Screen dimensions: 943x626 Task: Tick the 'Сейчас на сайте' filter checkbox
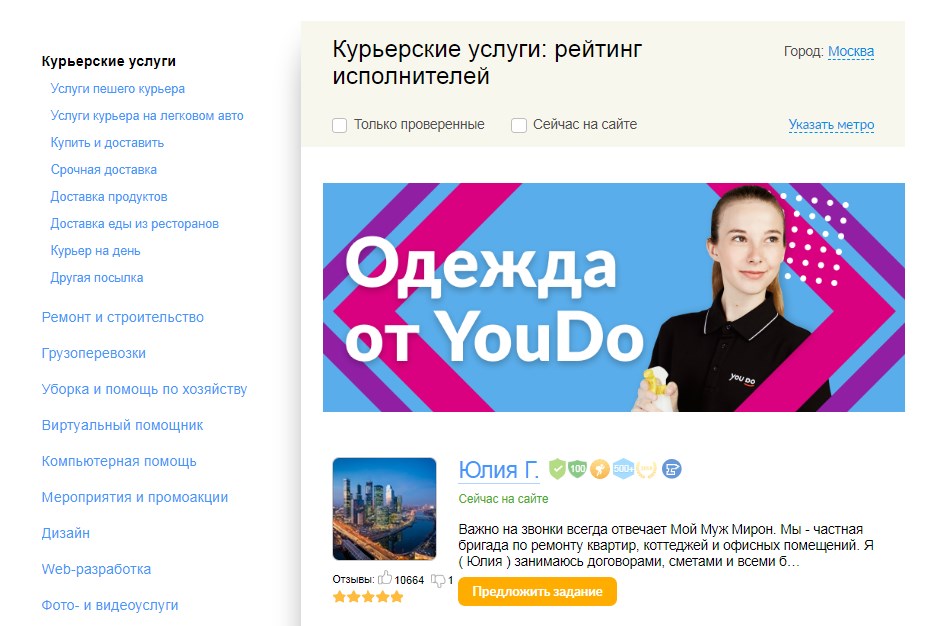coord(518,125)
